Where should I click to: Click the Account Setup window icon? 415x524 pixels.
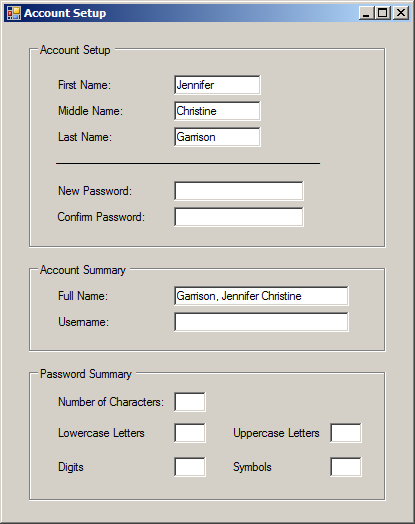click(x=14, y=13)
